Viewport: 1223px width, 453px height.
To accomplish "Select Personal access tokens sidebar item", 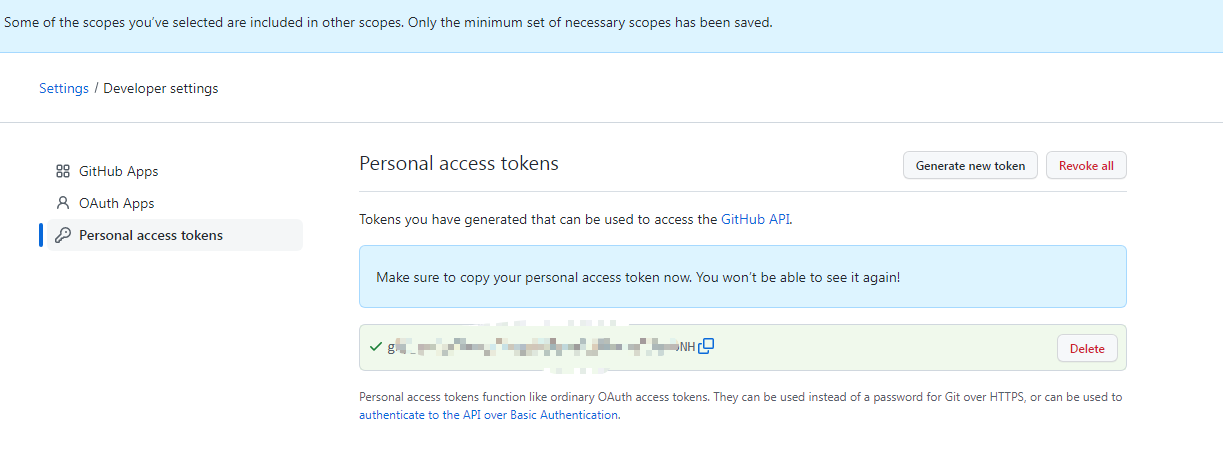I will pyautogui.click(x=150, y=235).
